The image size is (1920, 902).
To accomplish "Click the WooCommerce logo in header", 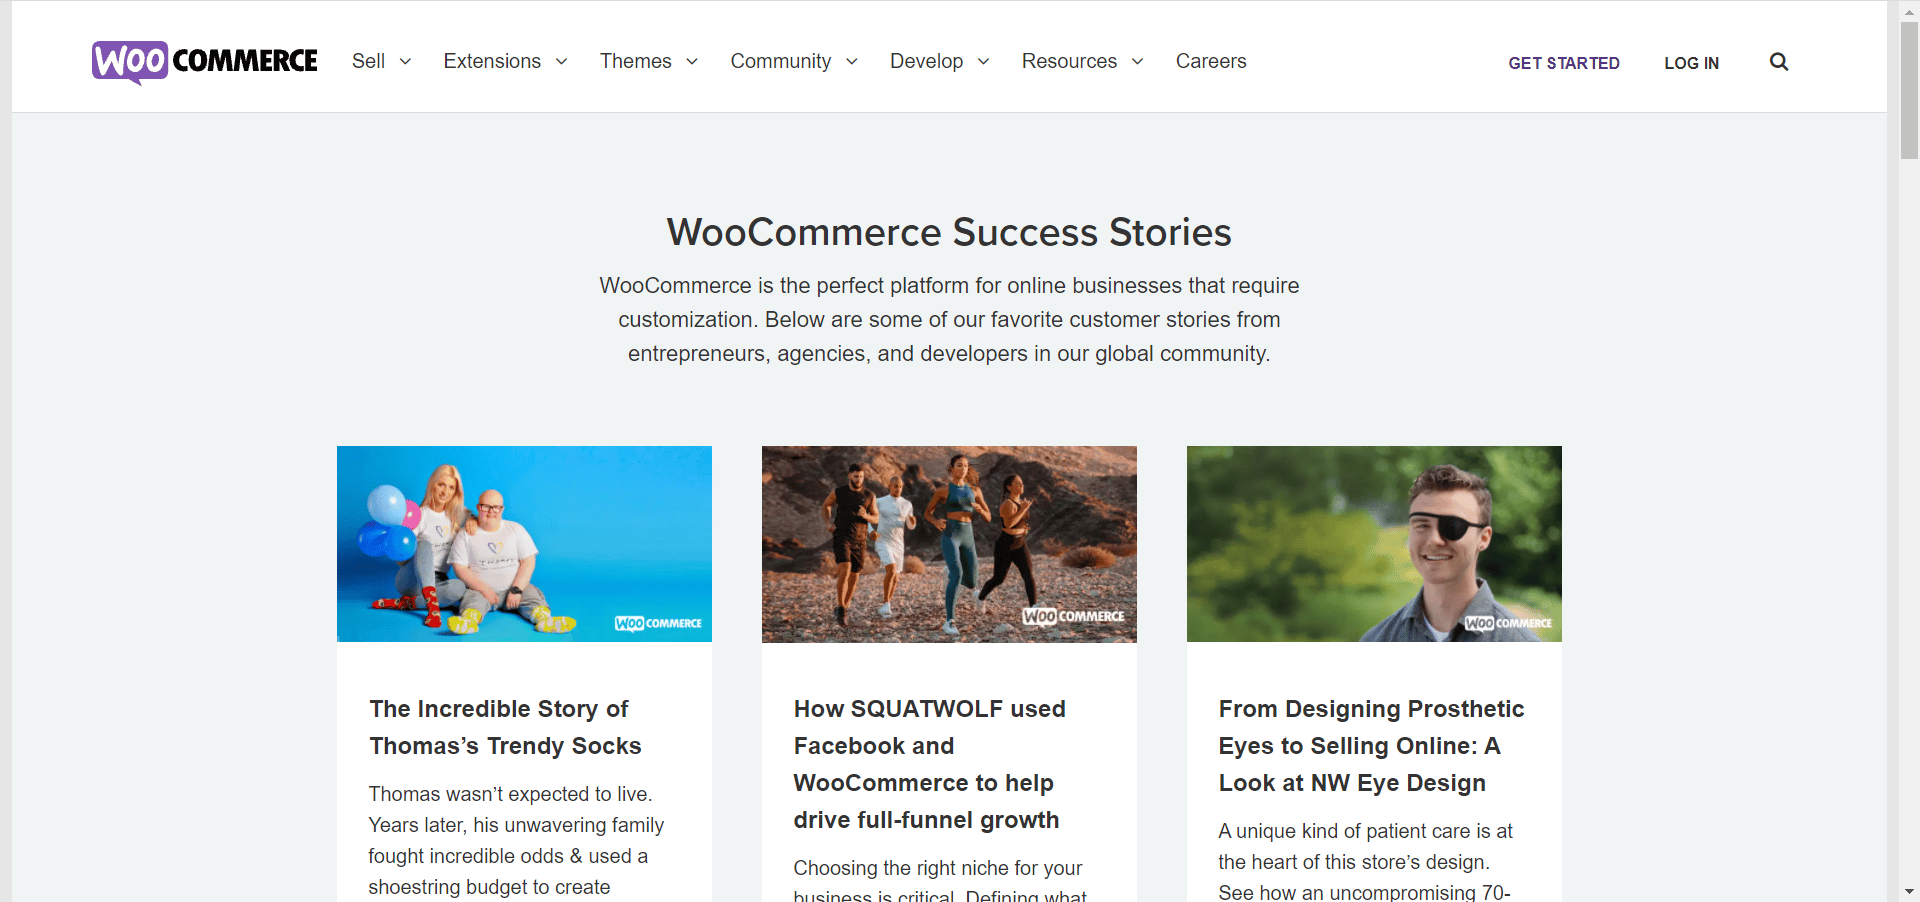I will coord(205,61).
